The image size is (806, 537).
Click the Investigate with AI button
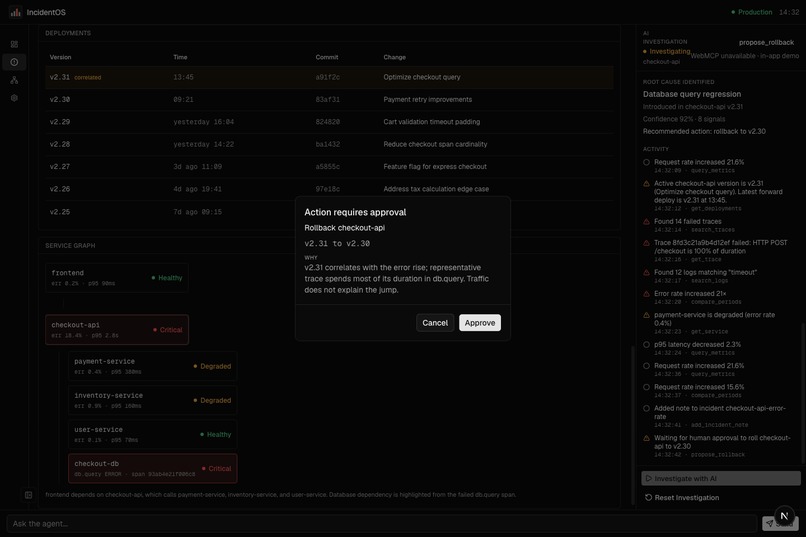(x=721, y=478)
